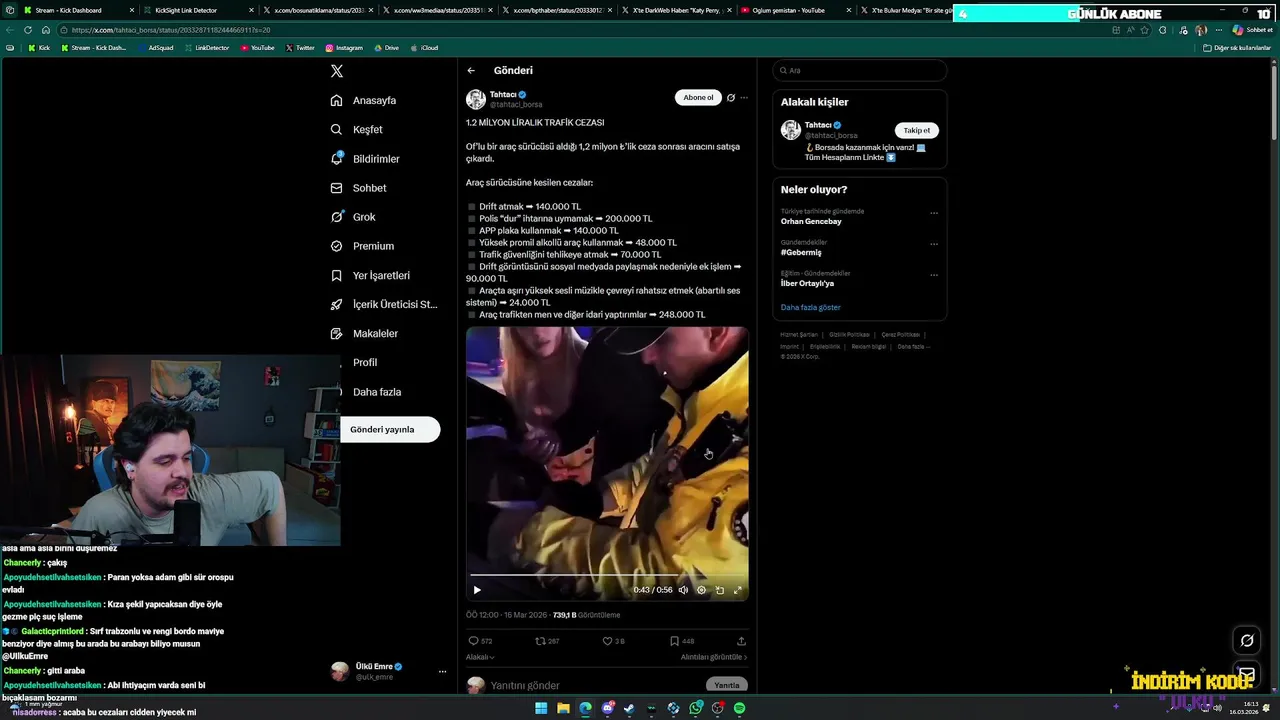Go to Anasayfa in sidebar
Image resolution: width=1280 pixels, height=720 pixels.
tap(364, 100)
